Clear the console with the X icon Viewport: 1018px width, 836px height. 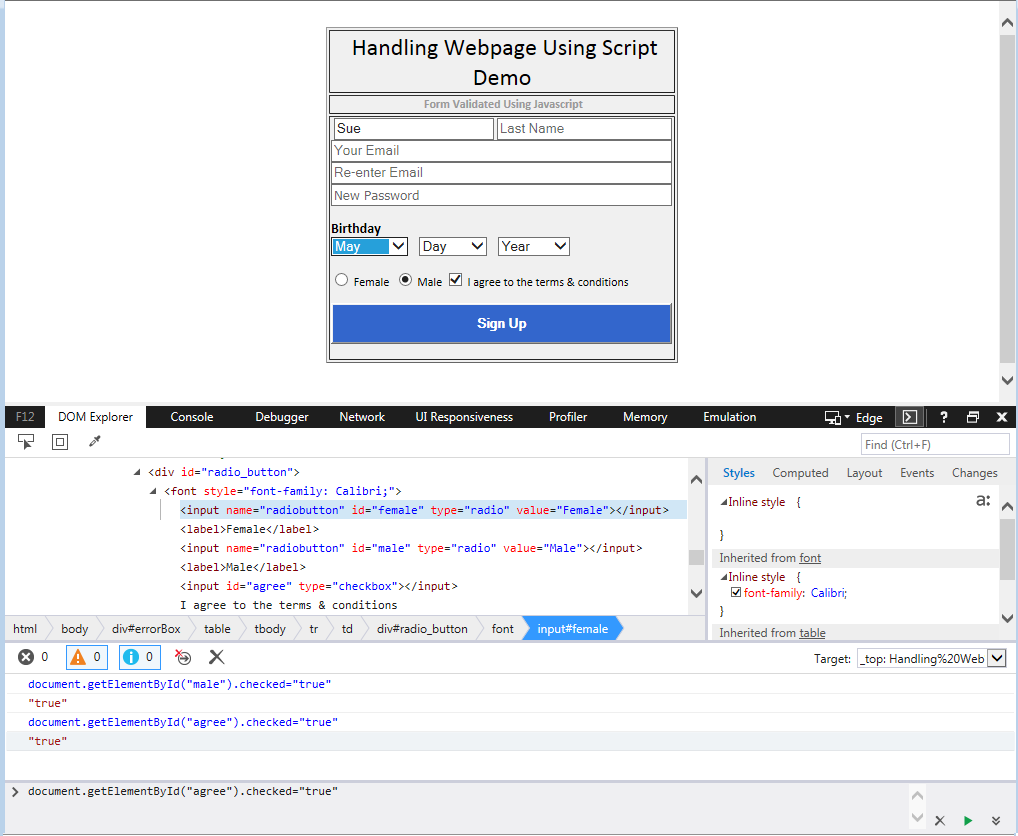tap(217, 658)
